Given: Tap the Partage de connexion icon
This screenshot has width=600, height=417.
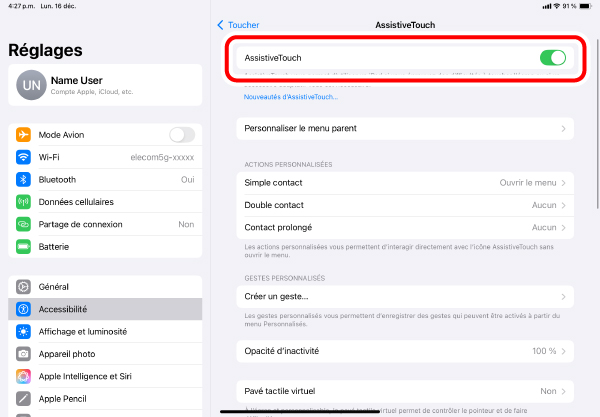Looking at the screenshot, I should pyautogui.click(x=23, y=224).
